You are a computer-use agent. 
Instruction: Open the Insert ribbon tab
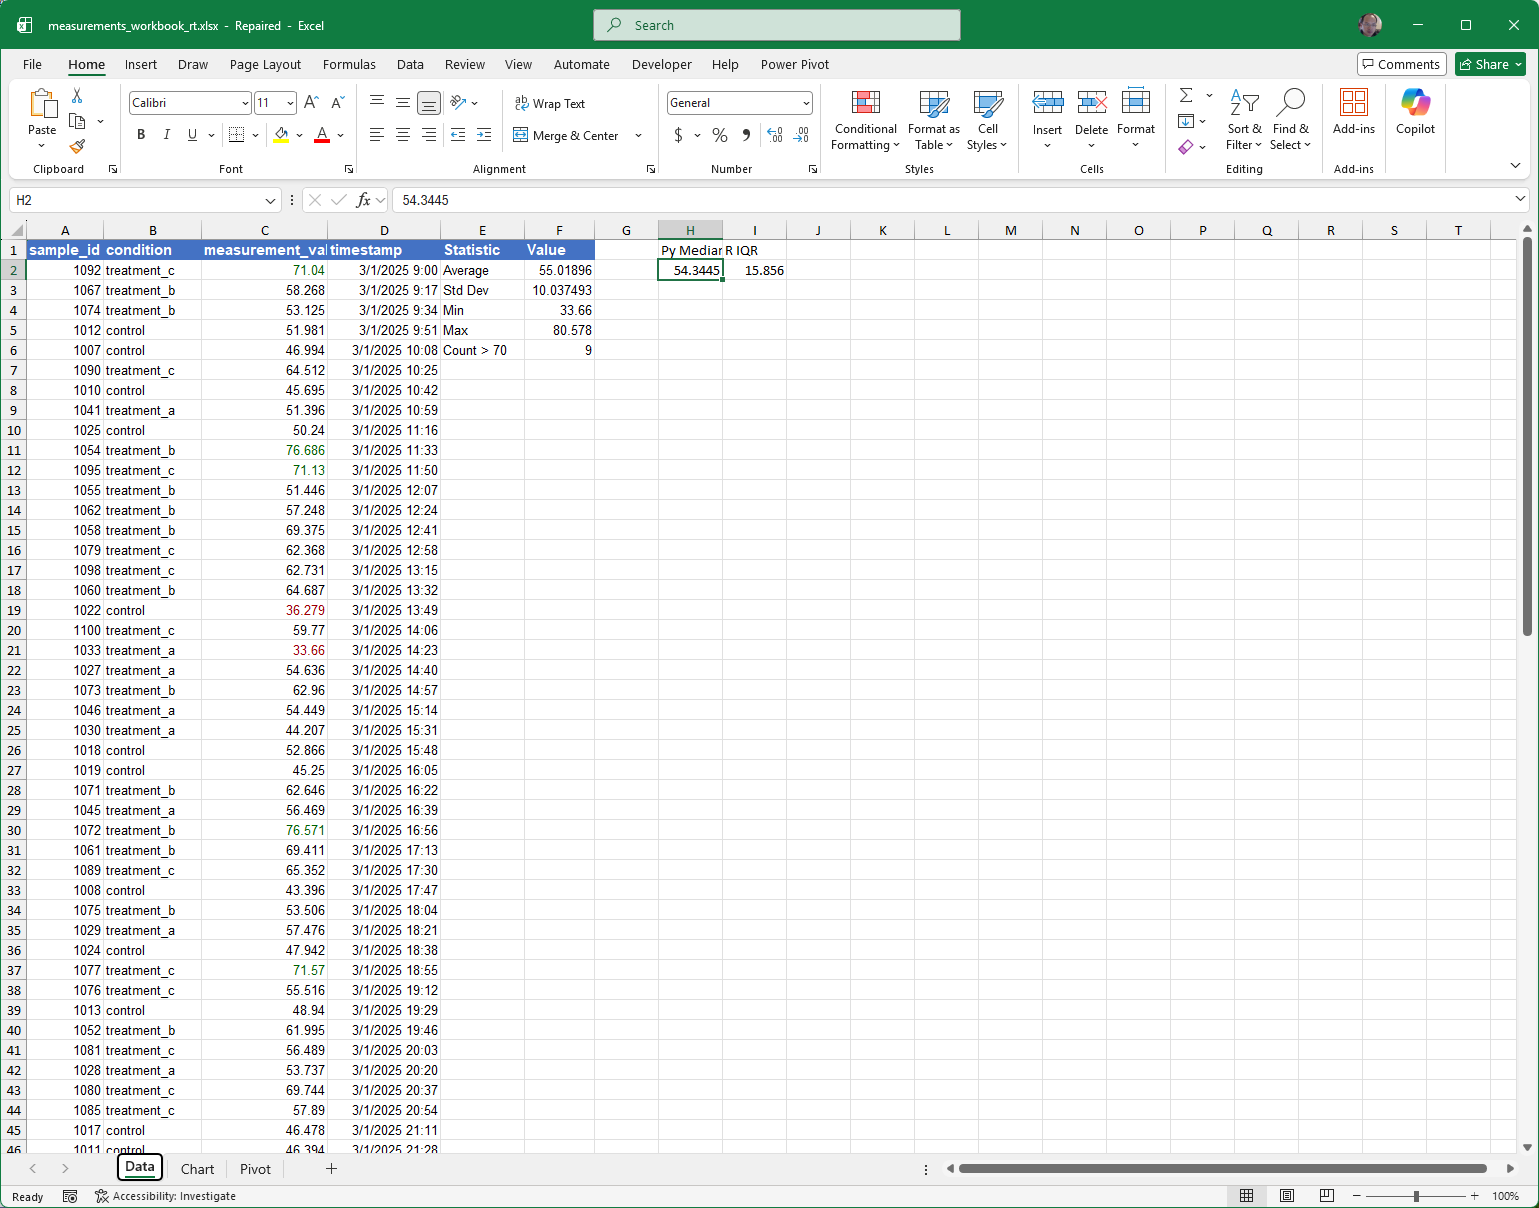point(141,64)
